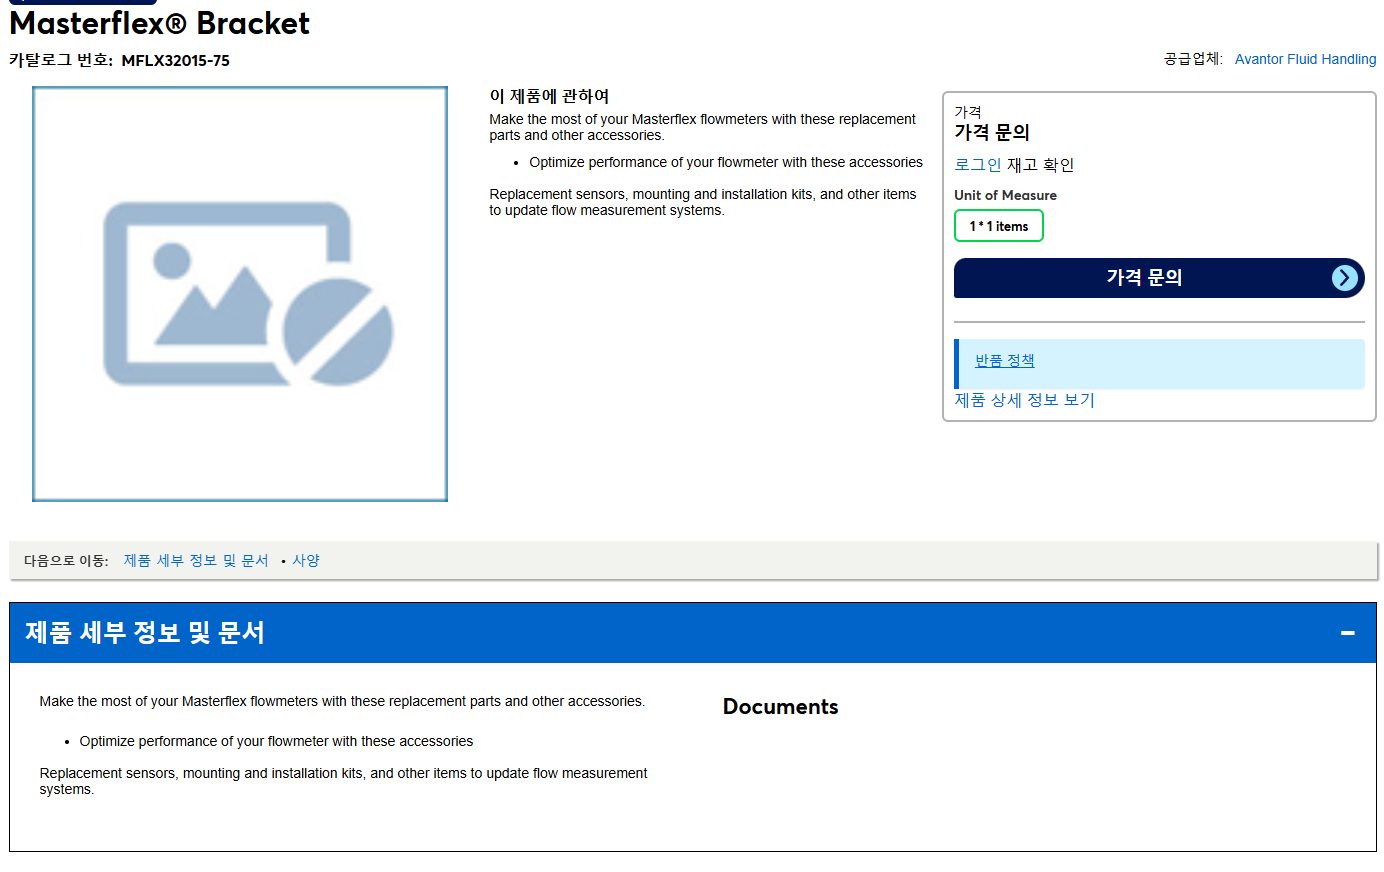Click the 재고 확인 text beside login
Image resolution: width=1384 pixels, height=872 pixels.
[x=1040, y=165]
